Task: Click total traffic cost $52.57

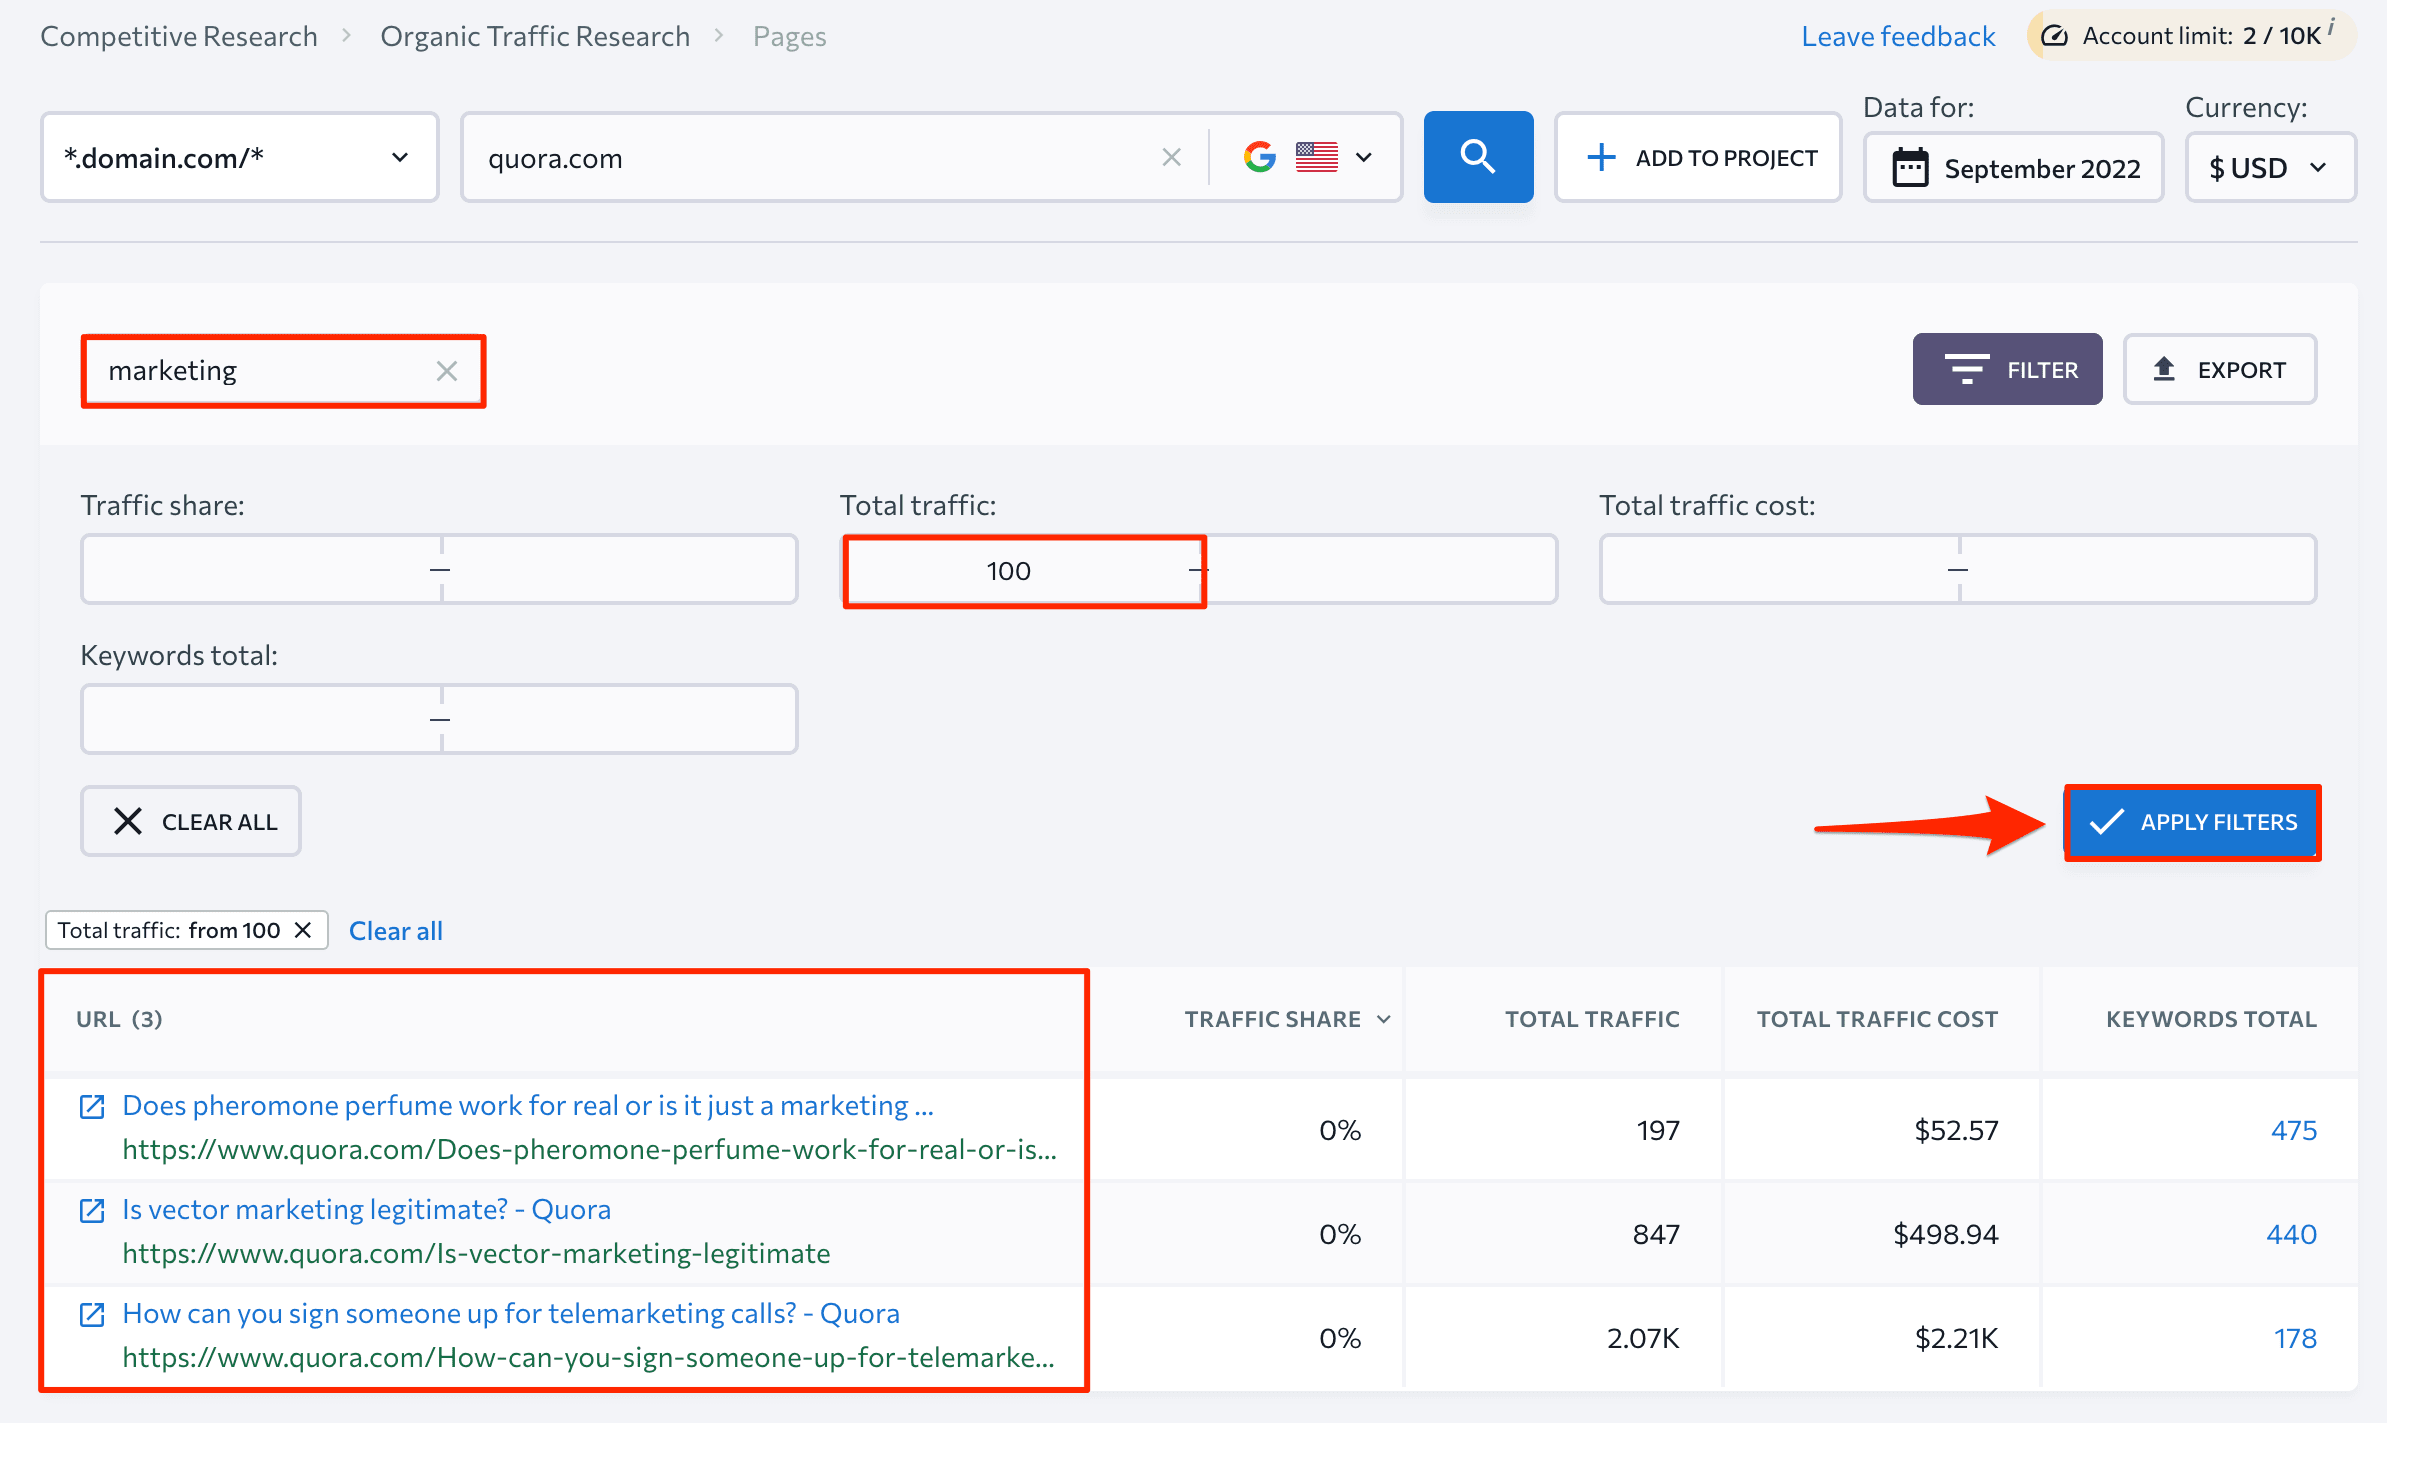Action: click(1956, 1130)
